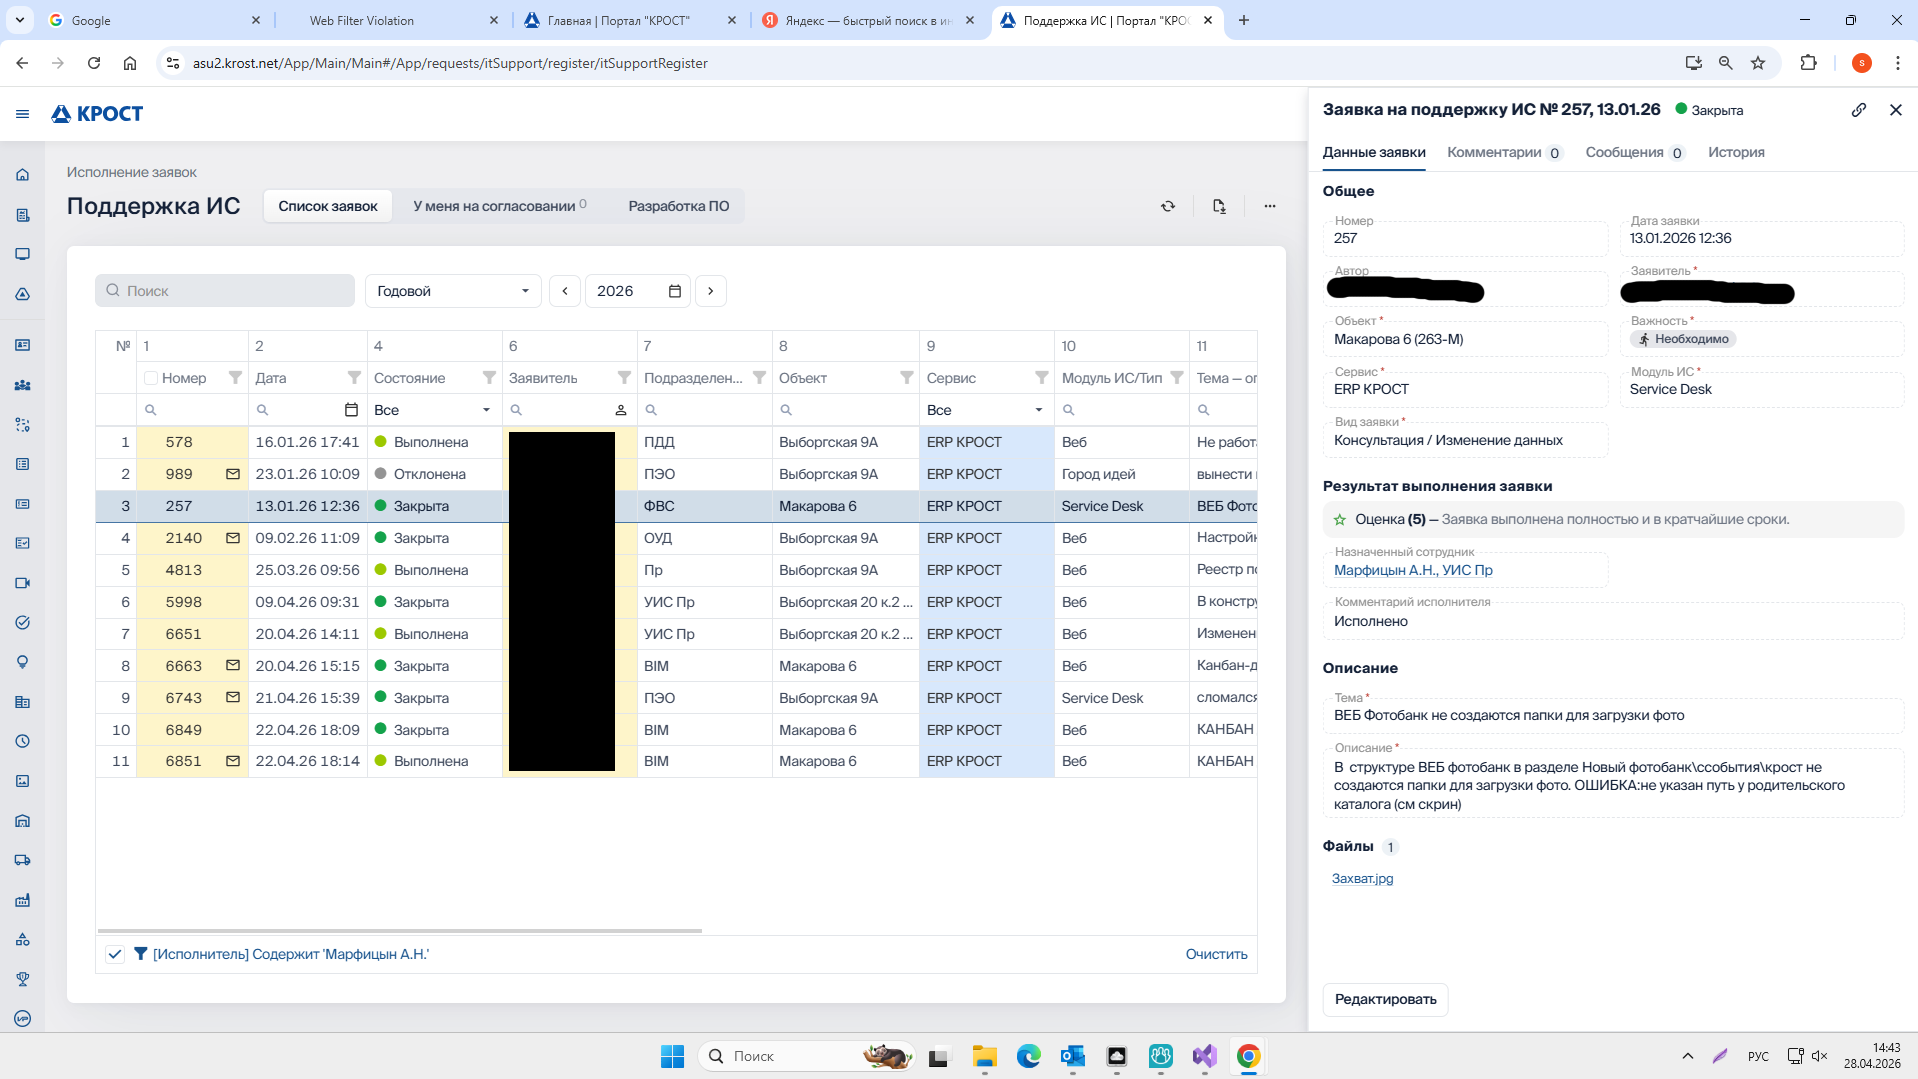Viewport: 1918px width, 1079px height.
Task: Open the calendar icon next to 2026
Action: pos(674,291)
